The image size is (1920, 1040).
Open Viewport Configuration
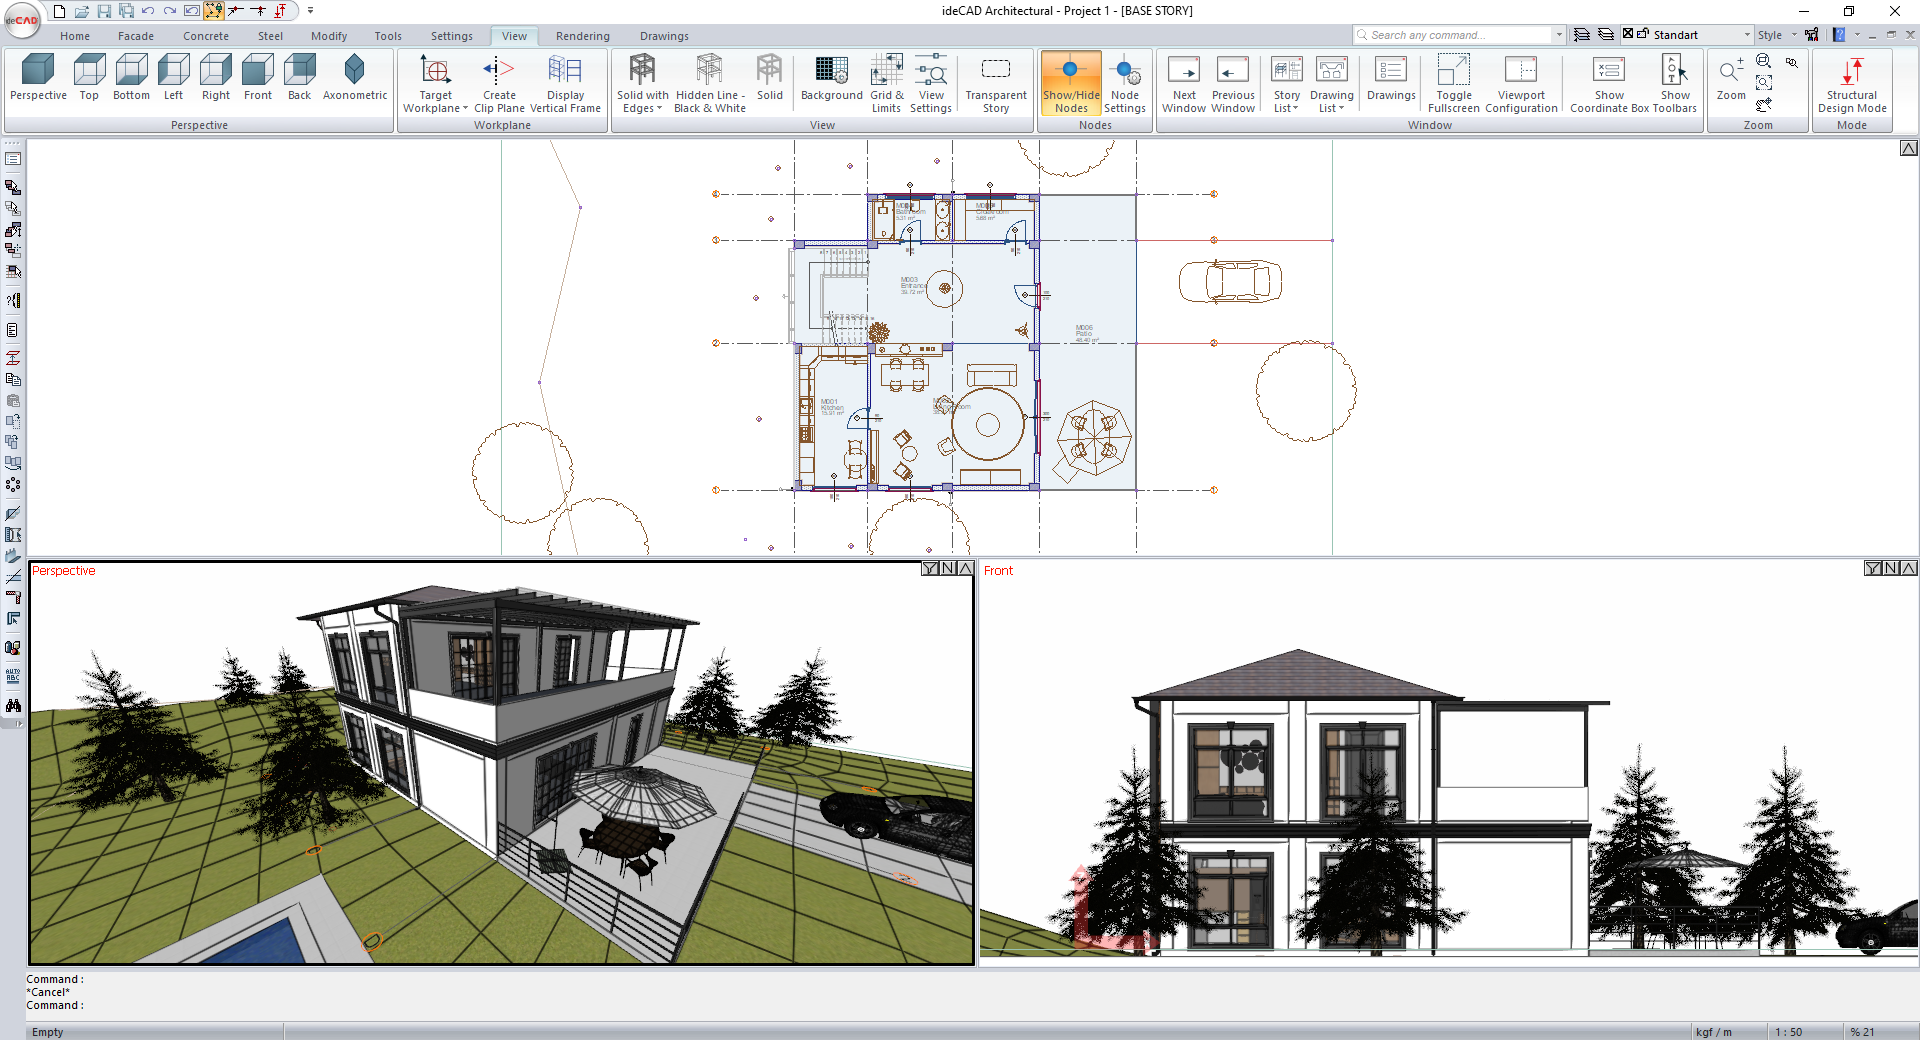point(1521,84)
